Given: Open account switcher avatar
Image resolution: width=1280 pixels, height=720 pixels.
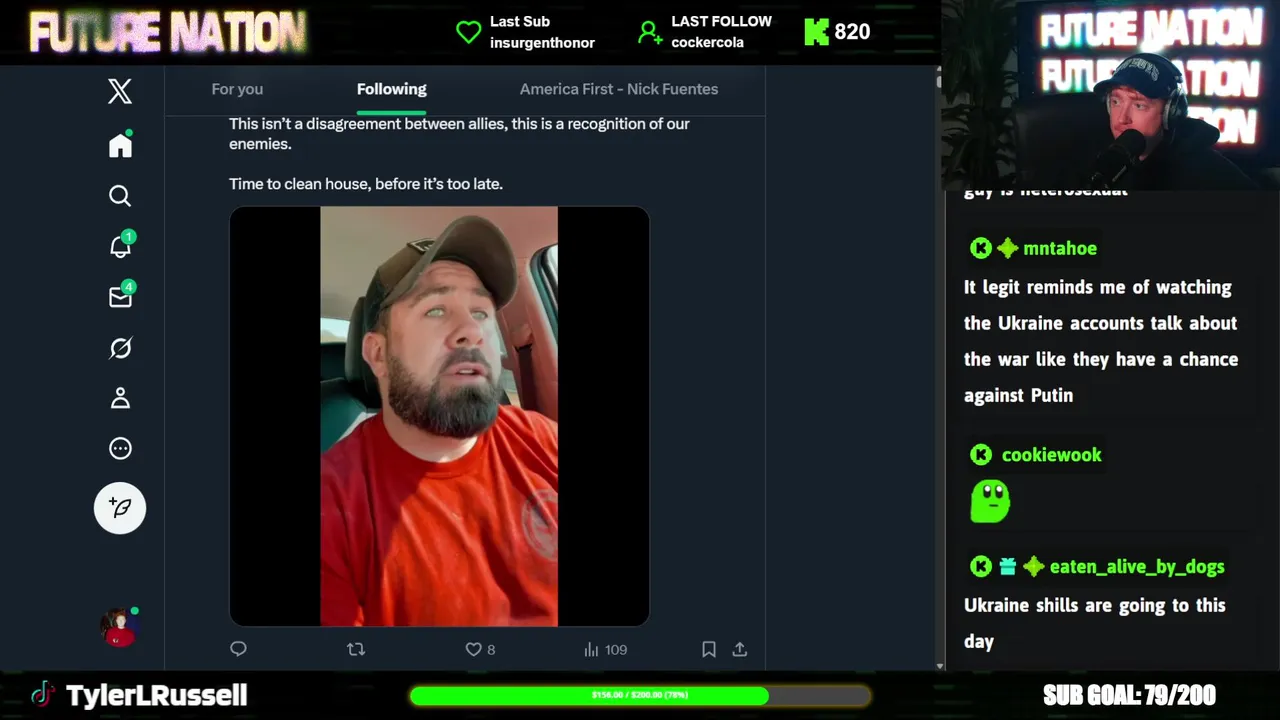Looking at the screenshot, I should point(119,627).
